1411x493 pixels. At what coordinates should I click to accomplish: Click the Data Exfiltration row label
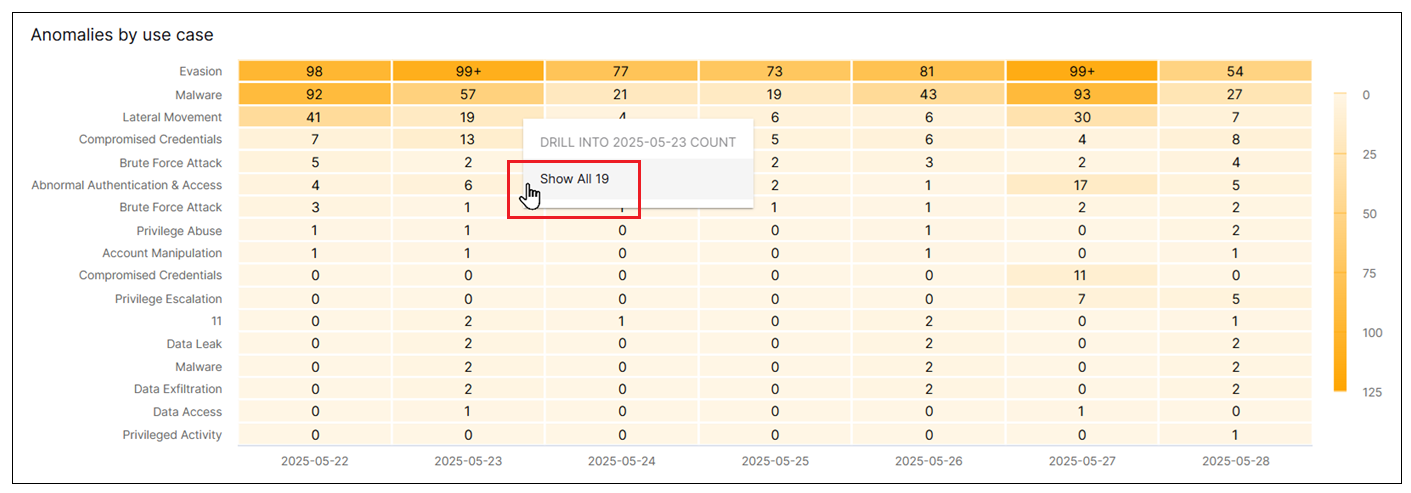click(178, 389)
